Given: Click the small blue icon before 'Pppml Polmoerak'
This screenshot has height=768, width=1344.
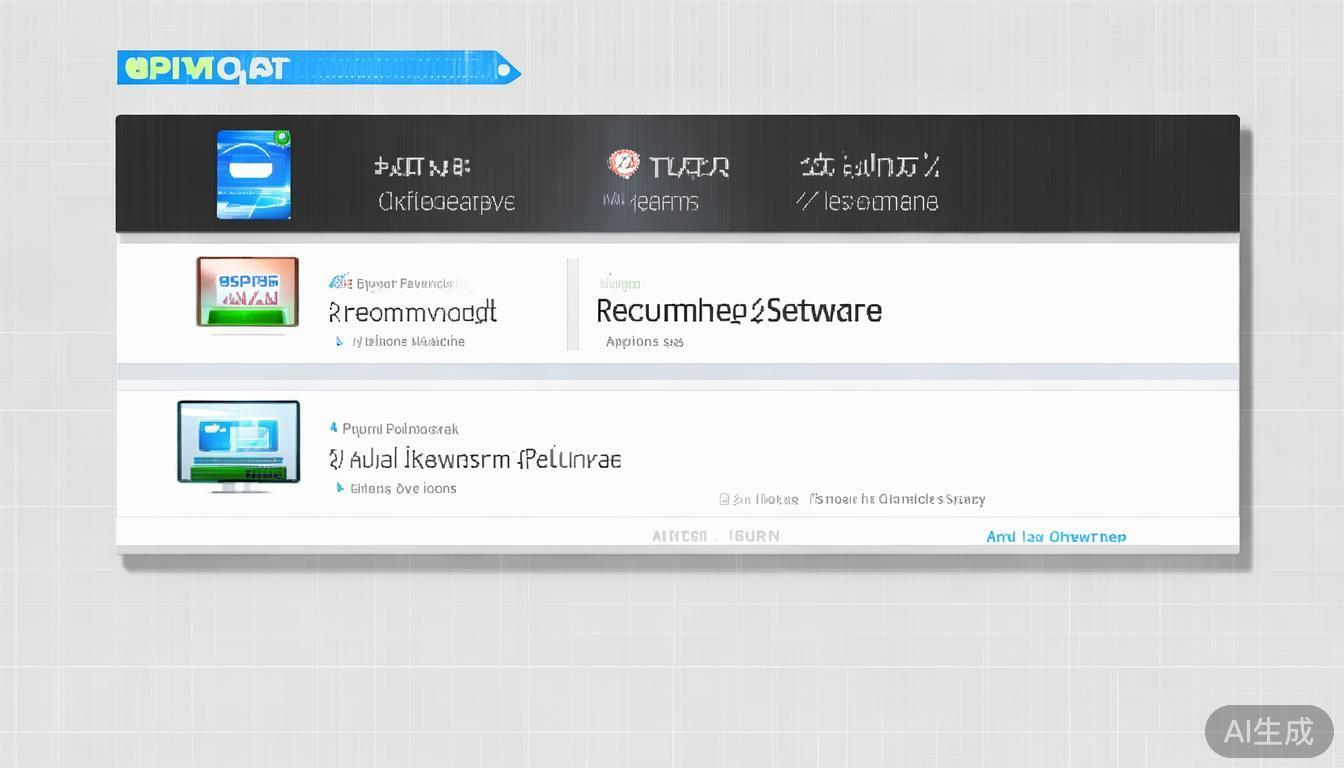Looking at the screenshot, I should tap(334, 428).
